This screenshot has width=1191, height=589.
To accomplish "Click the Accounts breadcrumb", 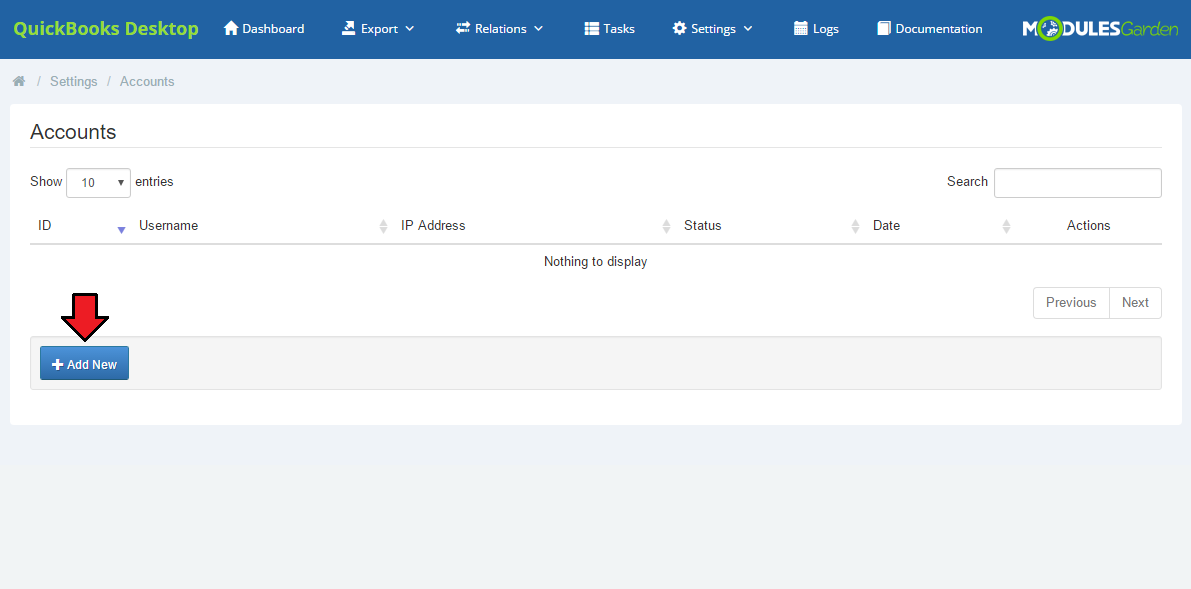I will click(147, 81).
